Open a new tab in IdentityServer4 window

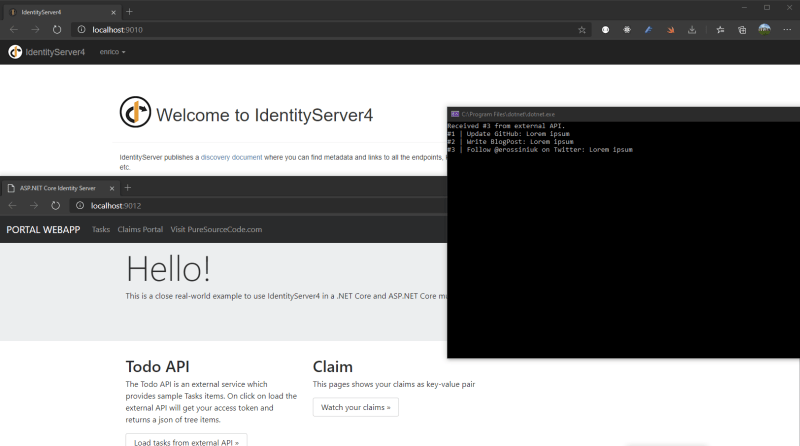click(129, 11)
